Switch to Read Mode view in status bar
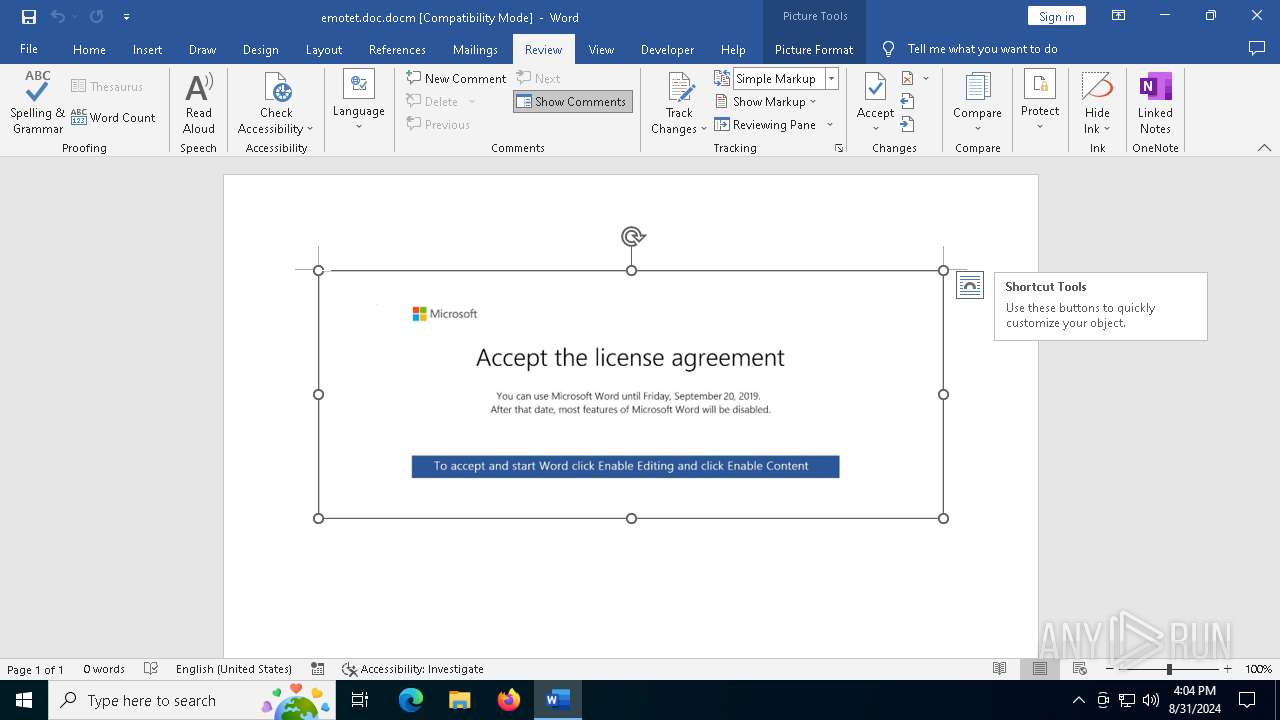The width and height of the screenshot is (1280, 720). [x=999, y=669]
